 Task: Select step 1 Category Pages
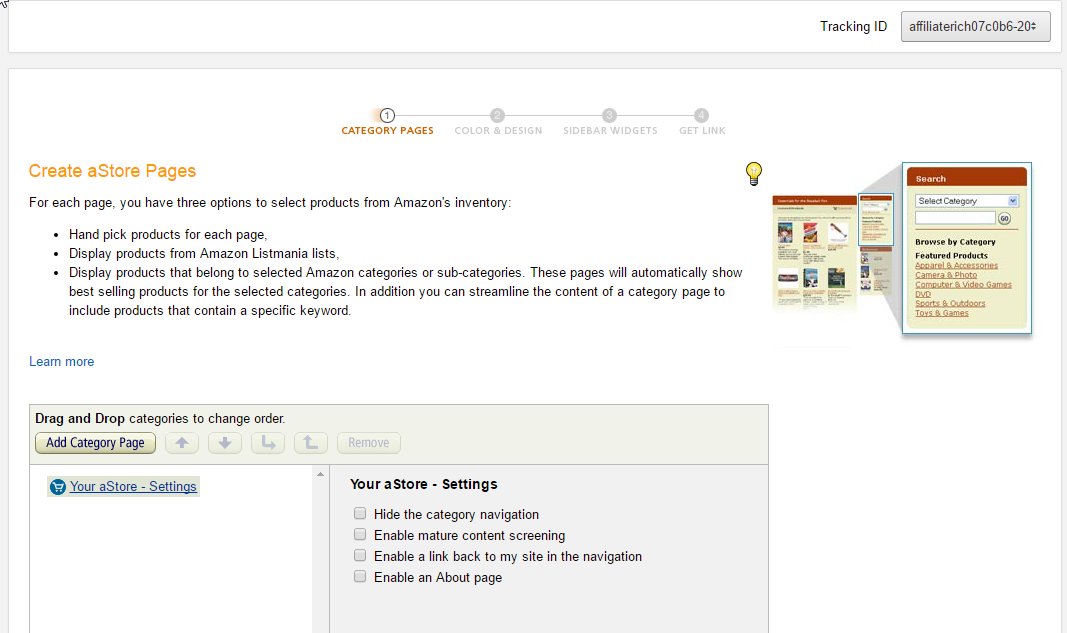tap(387, 123)
